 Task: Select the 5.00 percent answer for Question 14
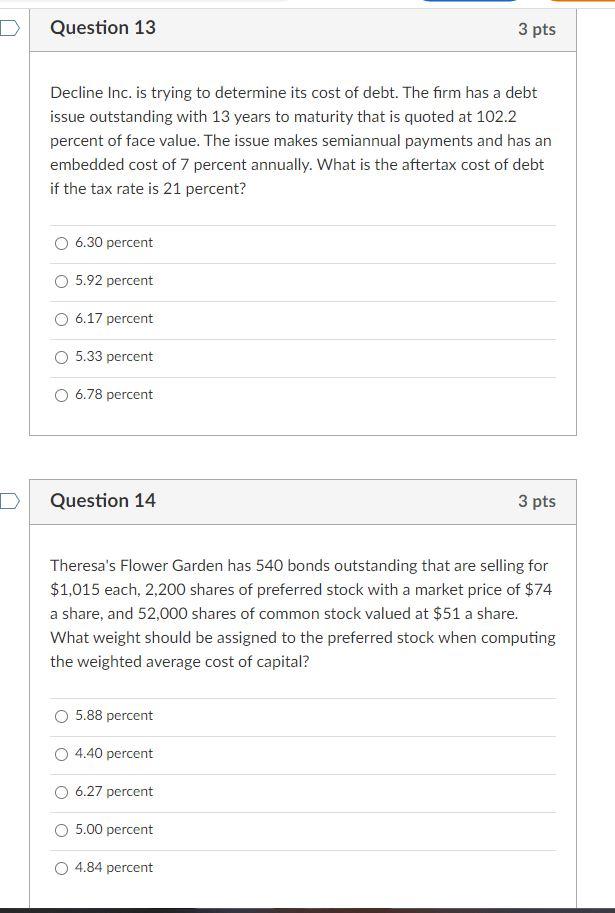point(59,829)
